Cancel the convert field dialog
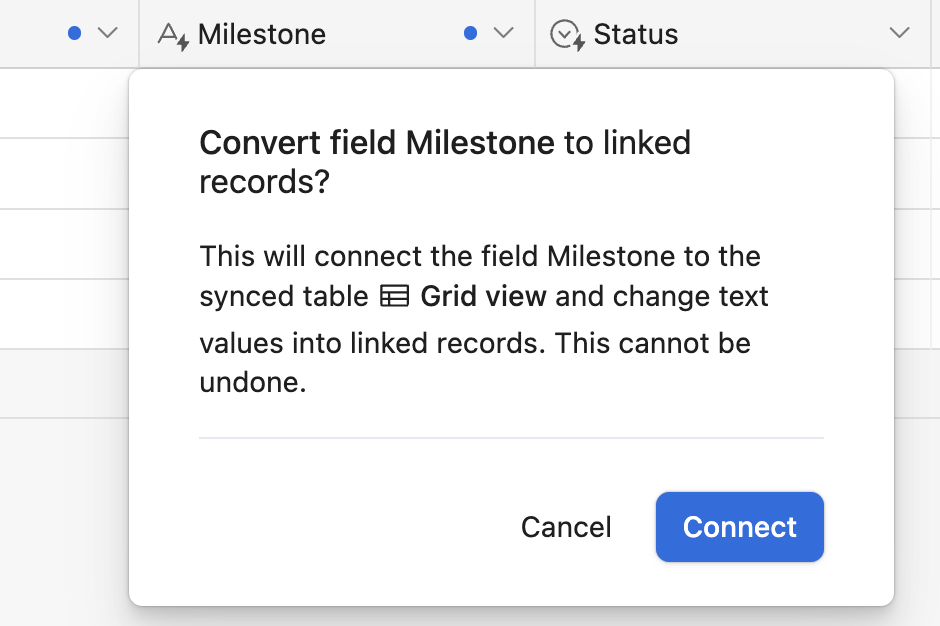 (566, 527)
